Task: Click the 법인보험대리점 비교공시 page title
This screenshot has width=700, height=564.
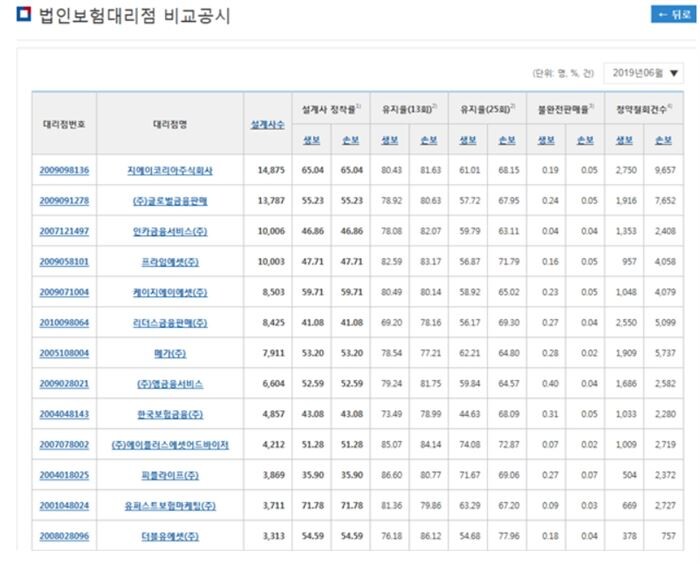Action: coord(134,16)
